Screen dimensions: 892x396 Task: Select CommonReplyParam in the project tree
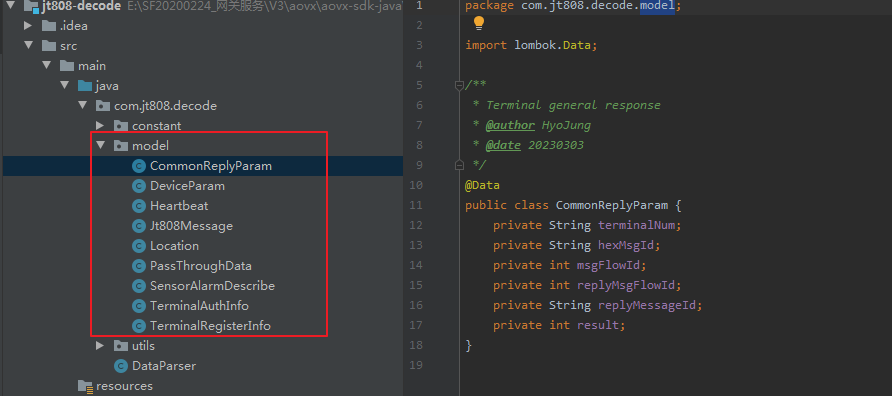(x=211, y=166)
